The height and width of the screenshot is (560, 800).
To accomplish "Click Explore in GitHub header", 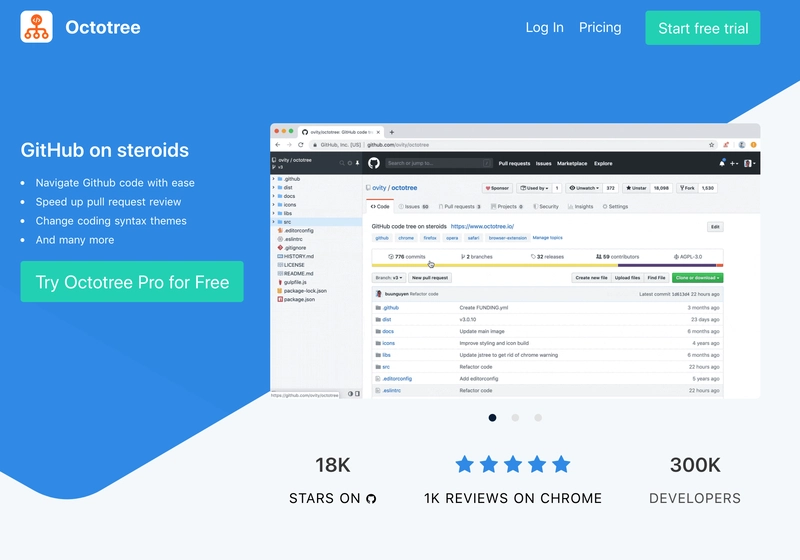I will tap(603, 164).
